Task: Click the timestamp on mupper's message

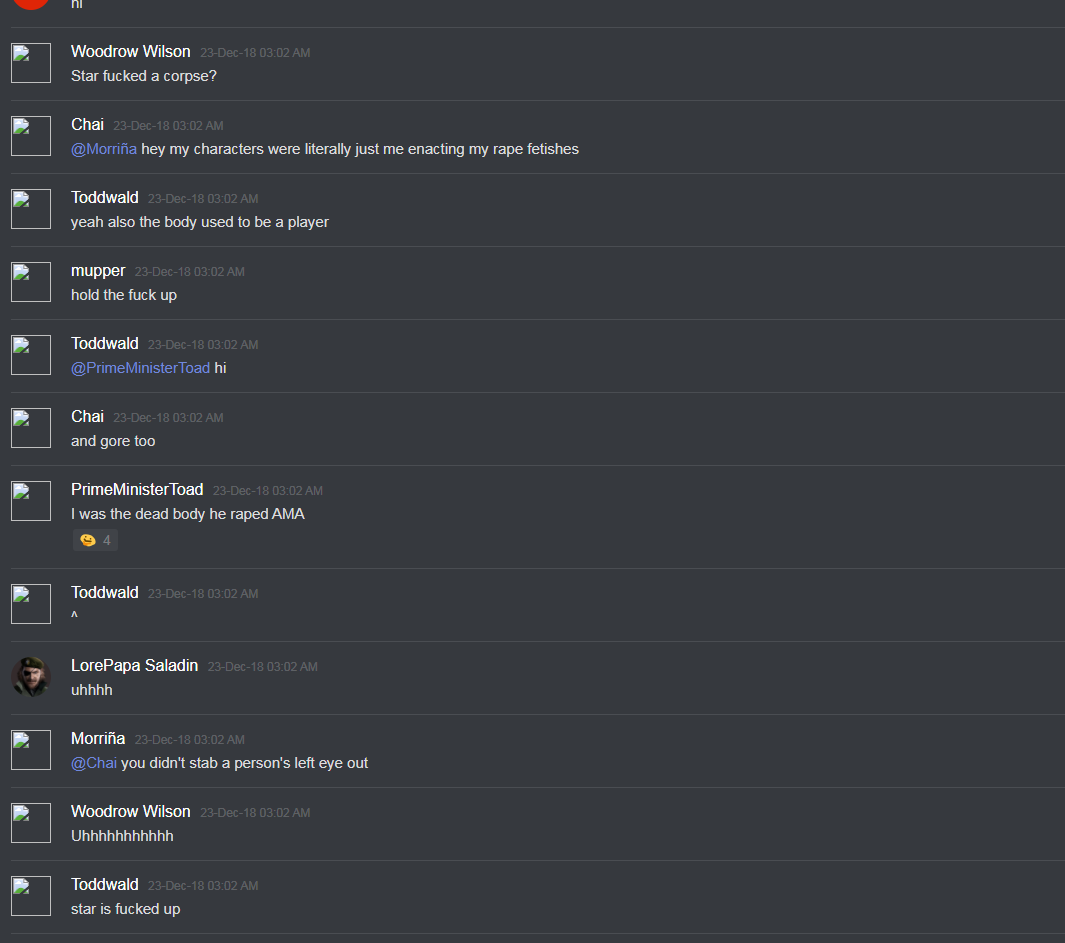Action: pos(189,272)
